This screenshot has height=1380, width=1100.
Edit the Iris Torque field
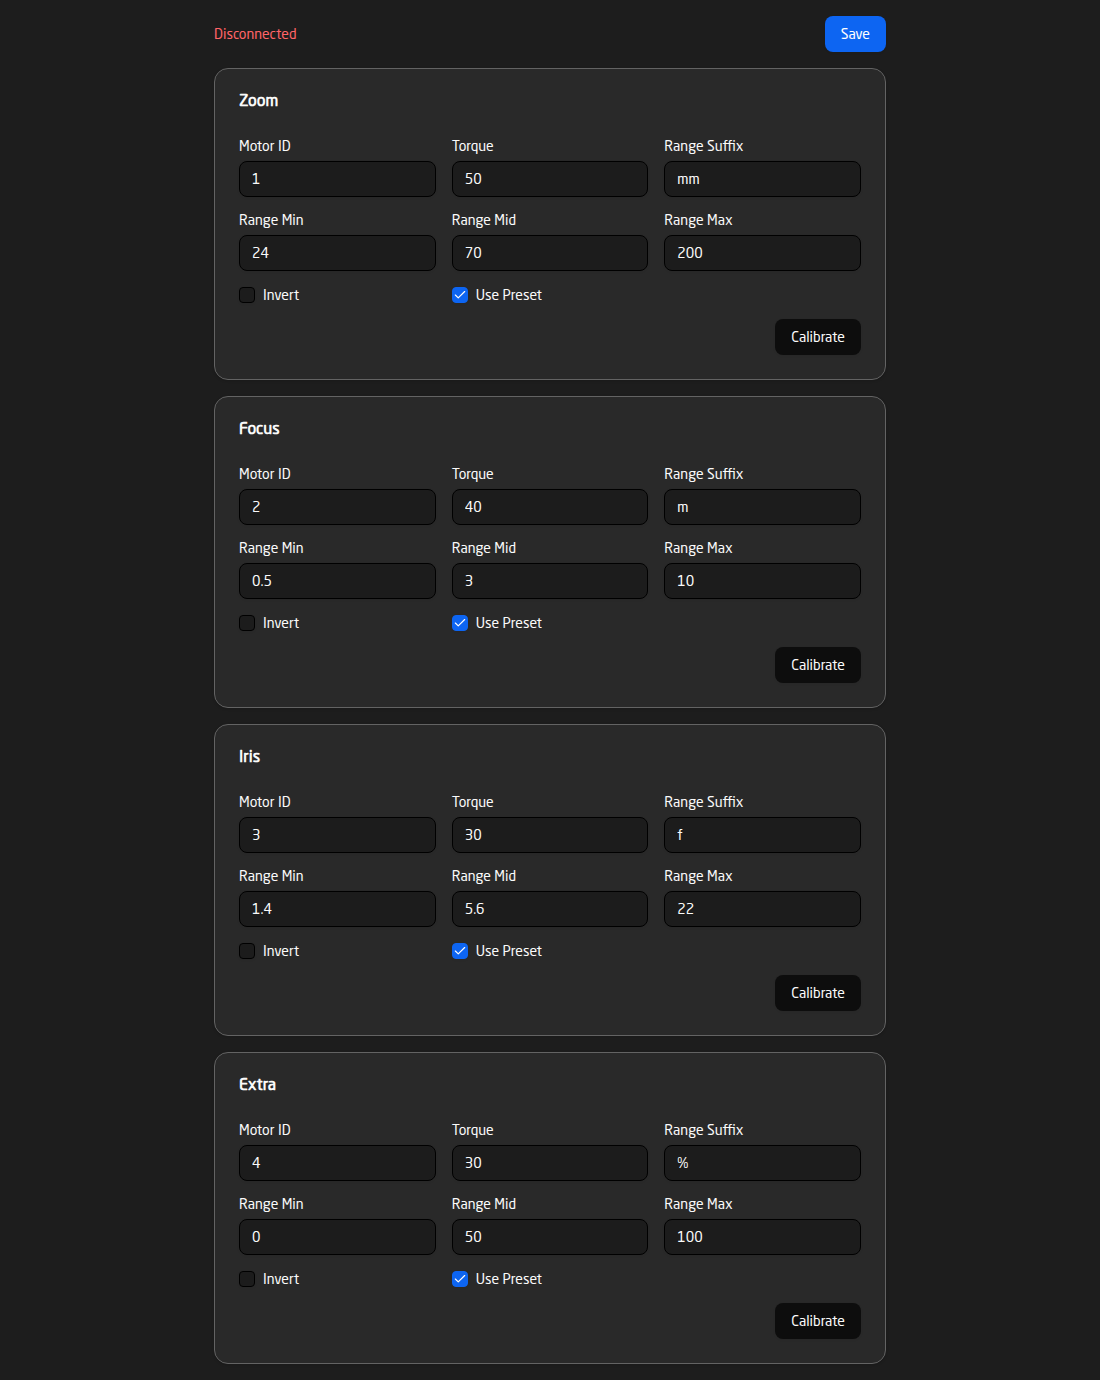(550, 835)
